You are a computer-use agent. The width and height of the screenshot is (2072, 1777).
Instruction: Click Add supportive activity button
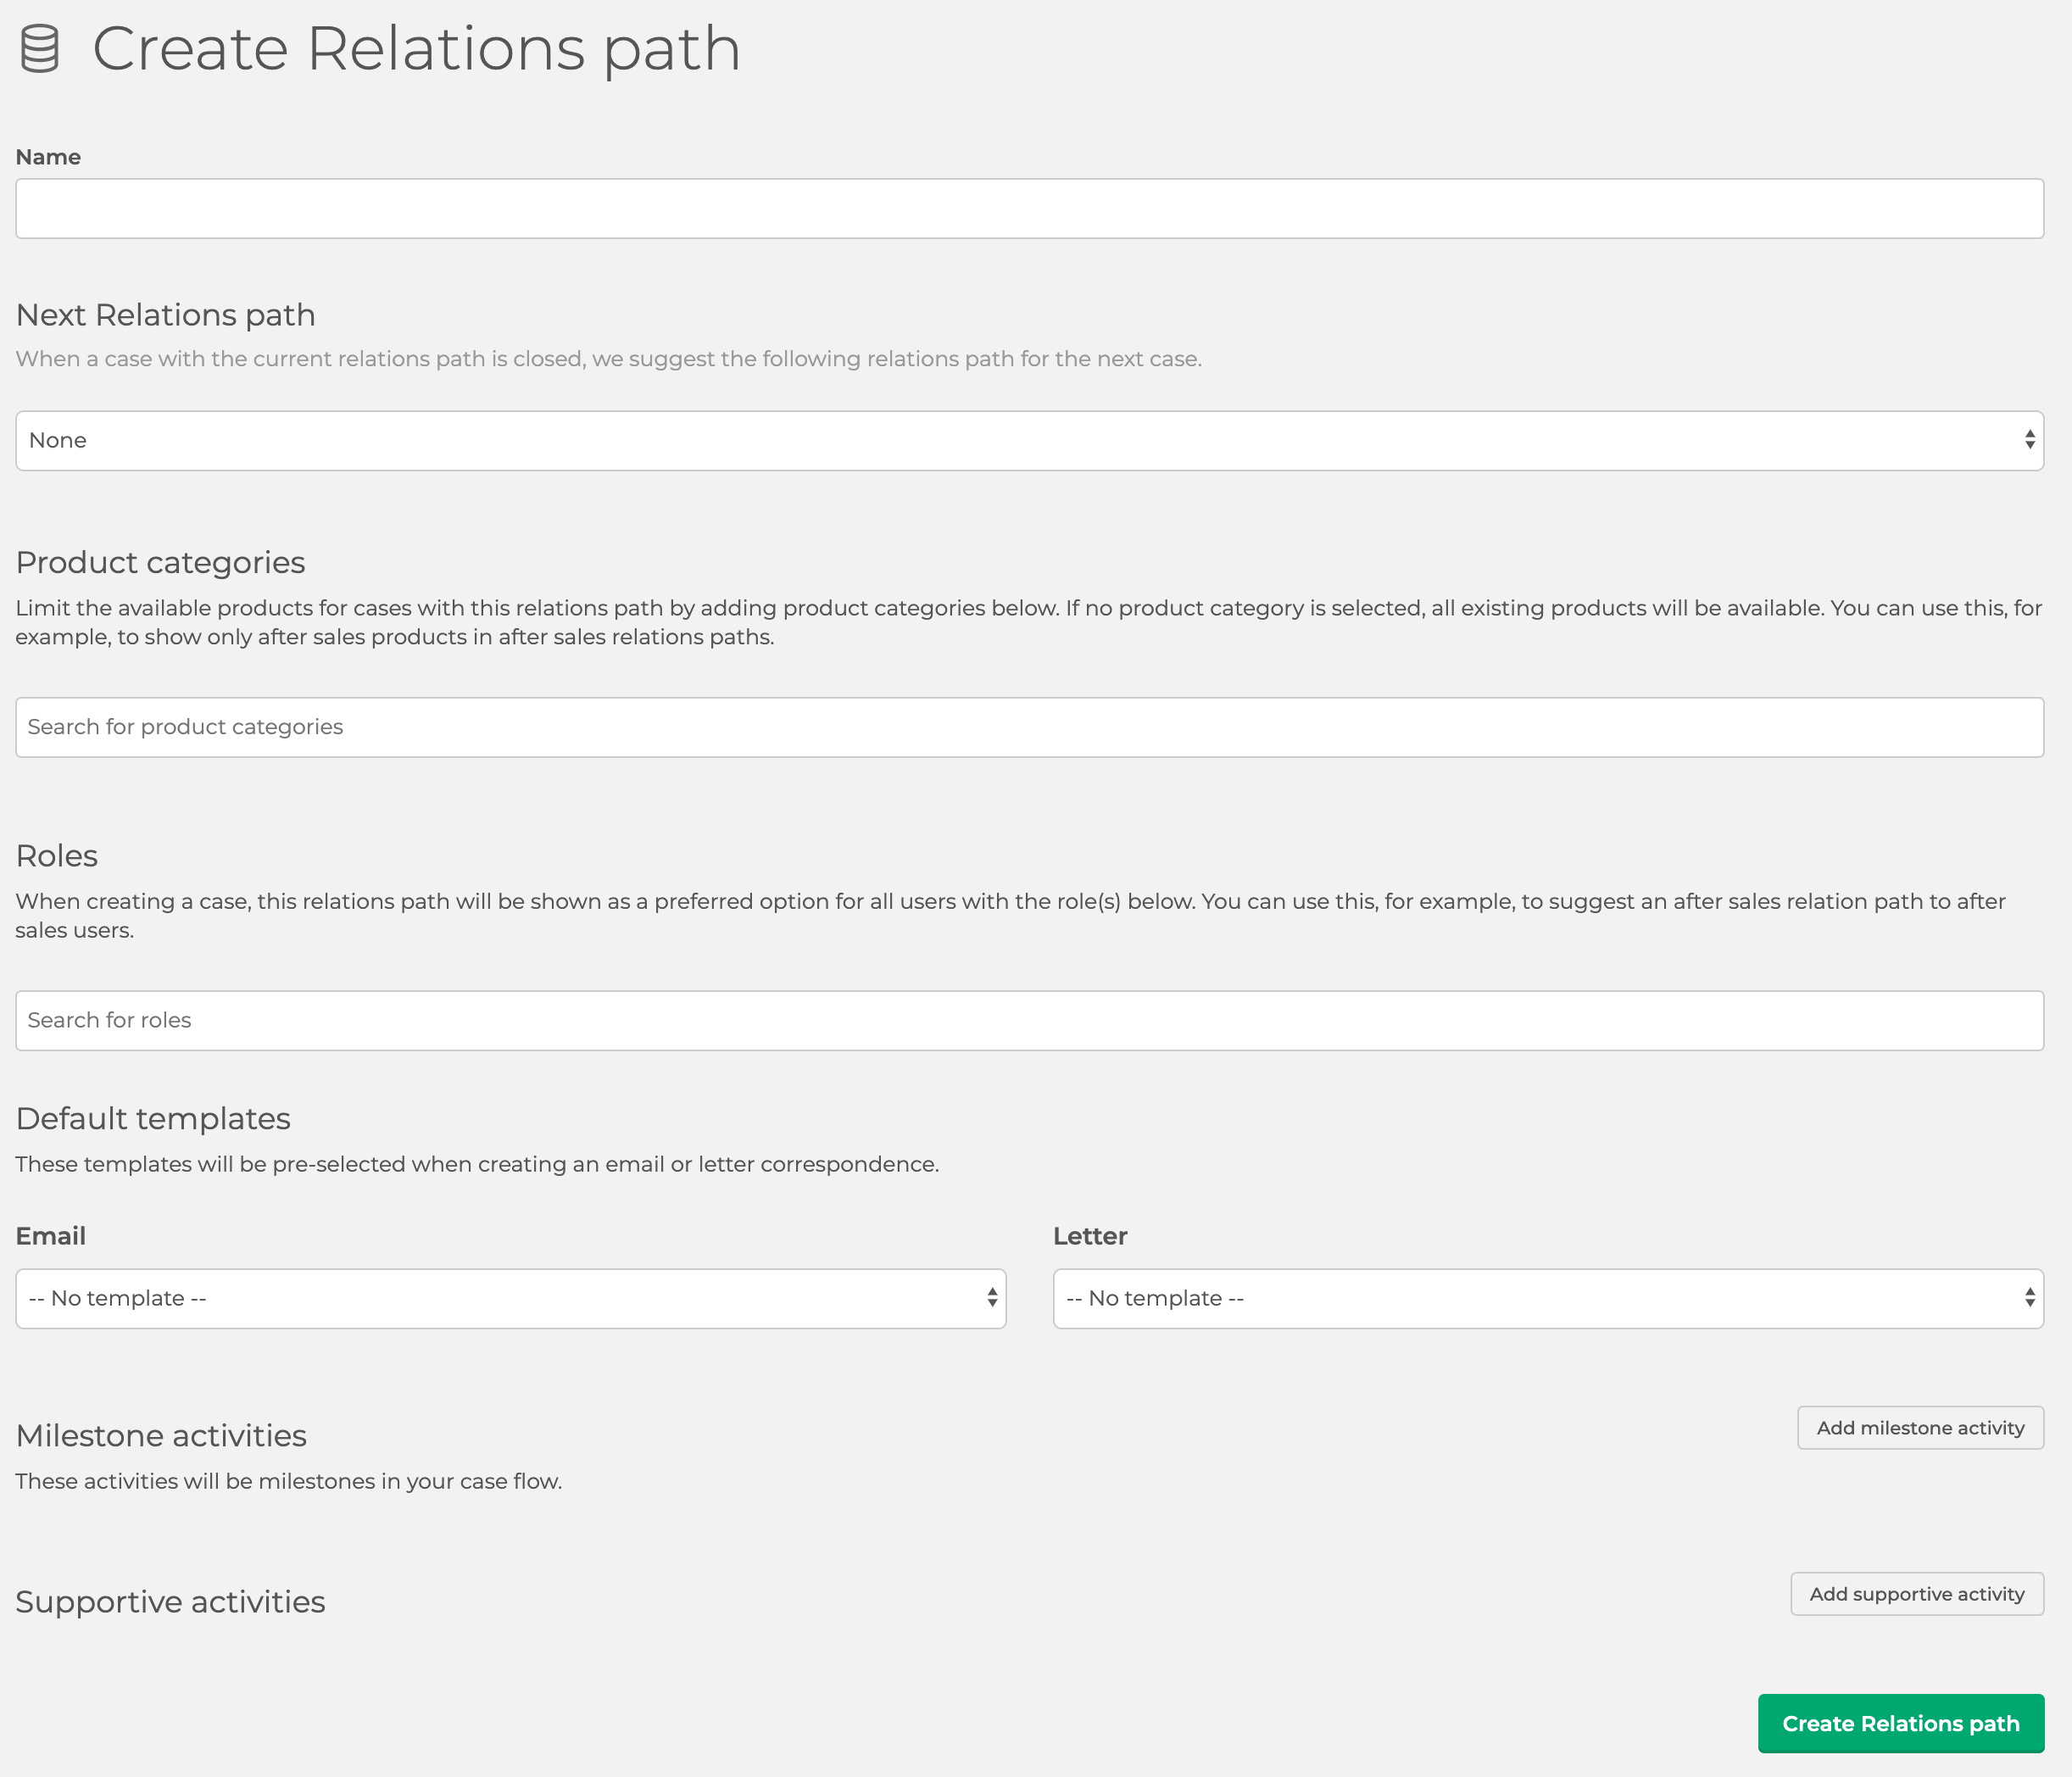point(1917,1594)
